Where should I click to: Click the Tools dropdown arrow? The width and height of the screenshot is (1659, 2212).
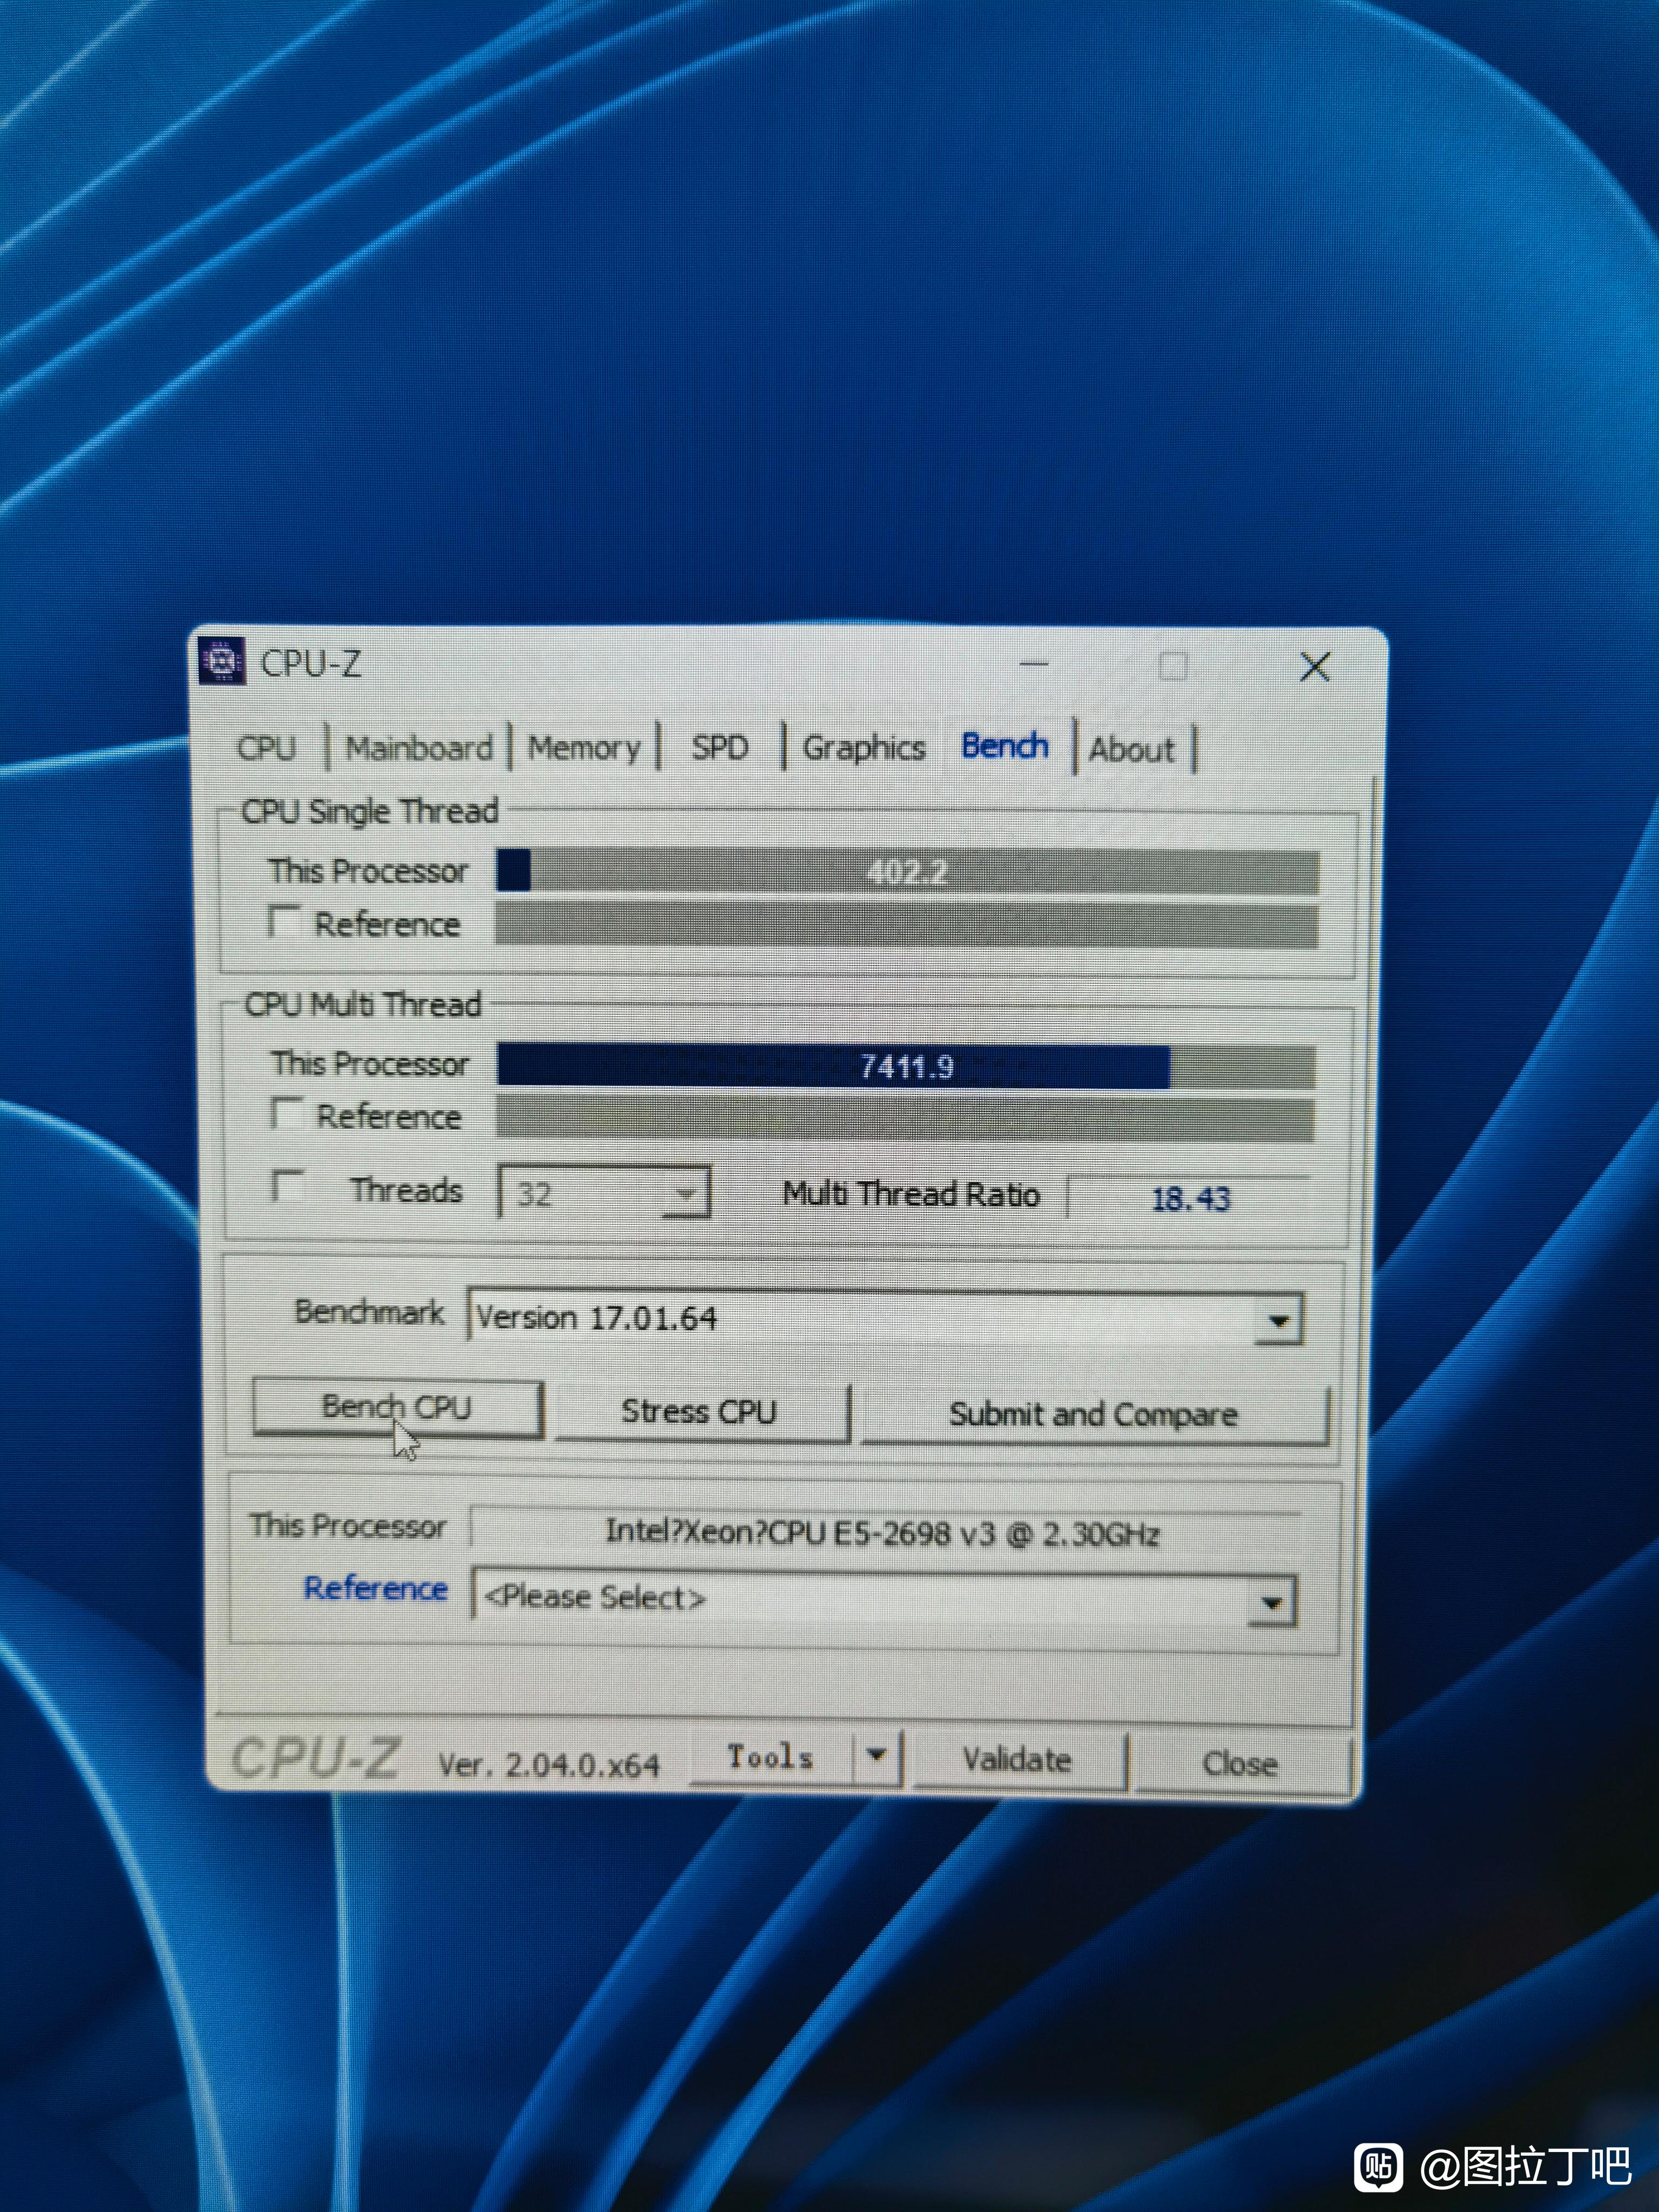pos(877,1756)
